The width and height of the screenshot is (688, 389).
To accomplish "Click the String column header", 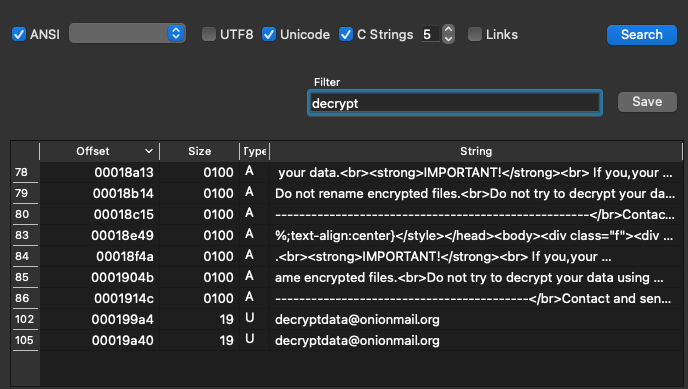I will point(476,151).
